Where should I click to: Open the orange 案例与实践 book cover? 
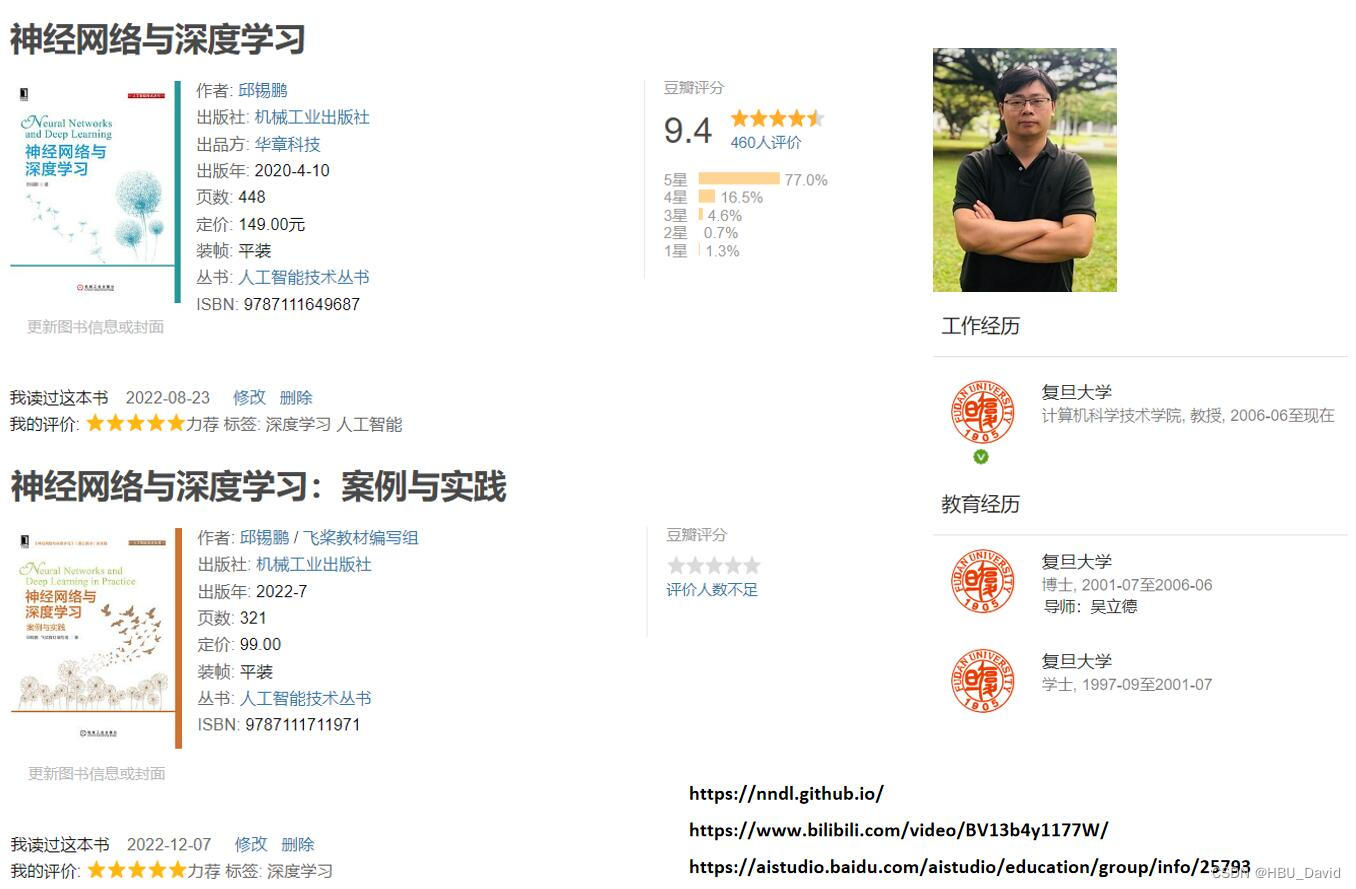tap(96, 638)
